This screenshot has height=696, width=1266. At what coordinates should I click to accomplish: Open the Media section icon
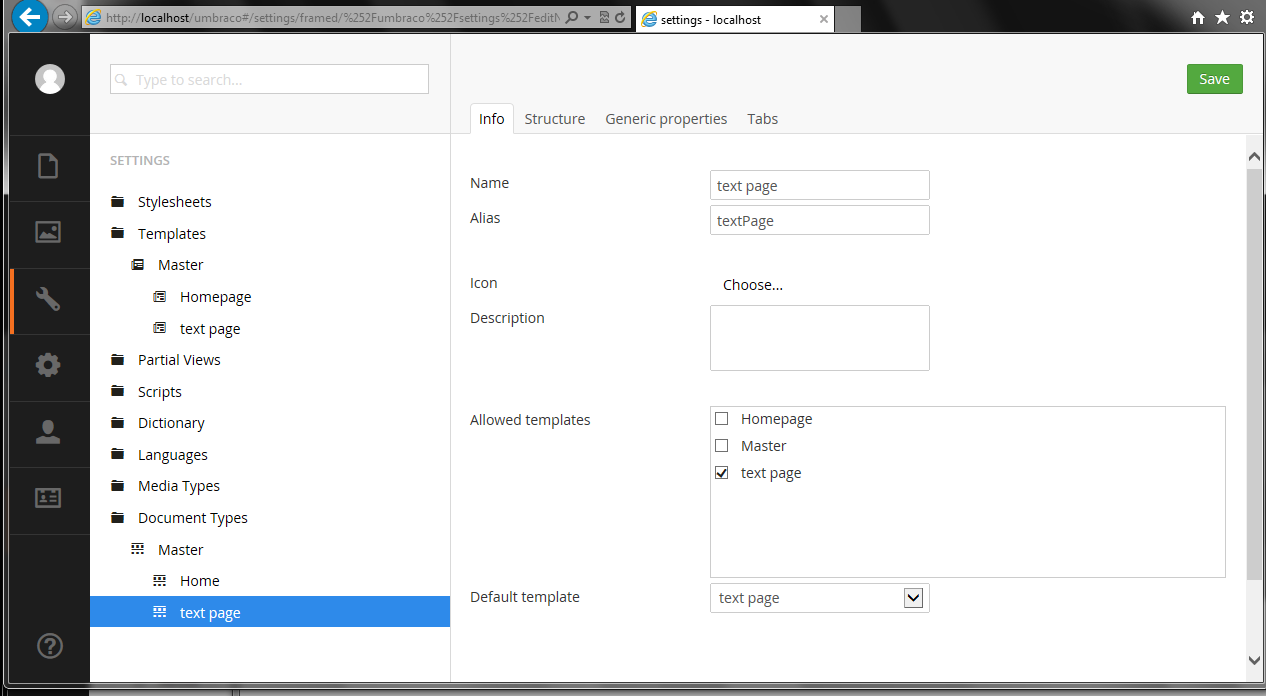tap(48, 232)
